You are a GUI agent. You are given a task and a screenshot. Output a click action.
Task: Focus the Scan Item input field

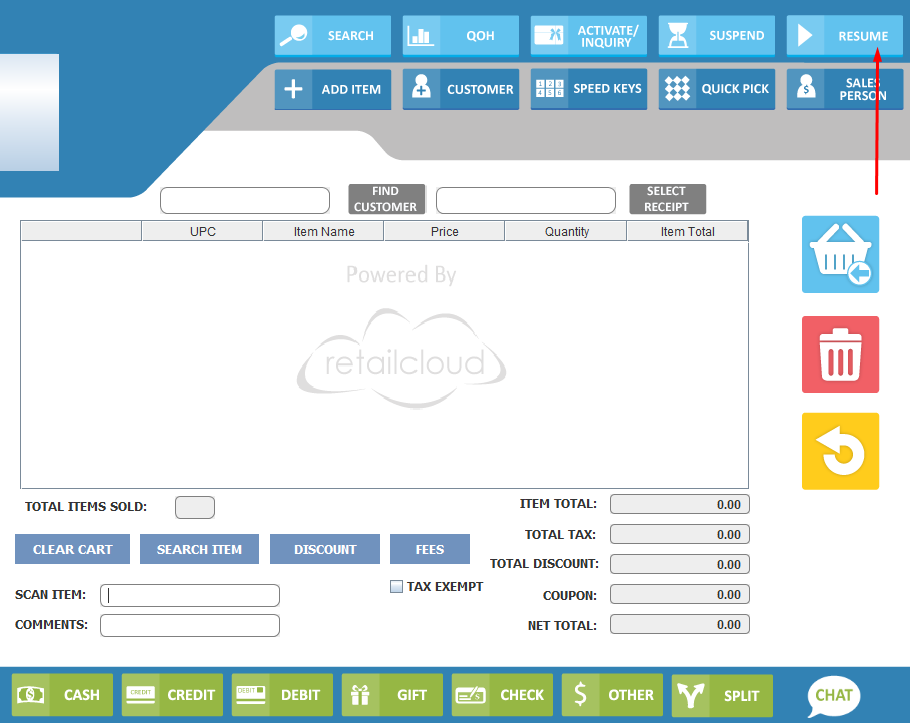coord(190,595)
